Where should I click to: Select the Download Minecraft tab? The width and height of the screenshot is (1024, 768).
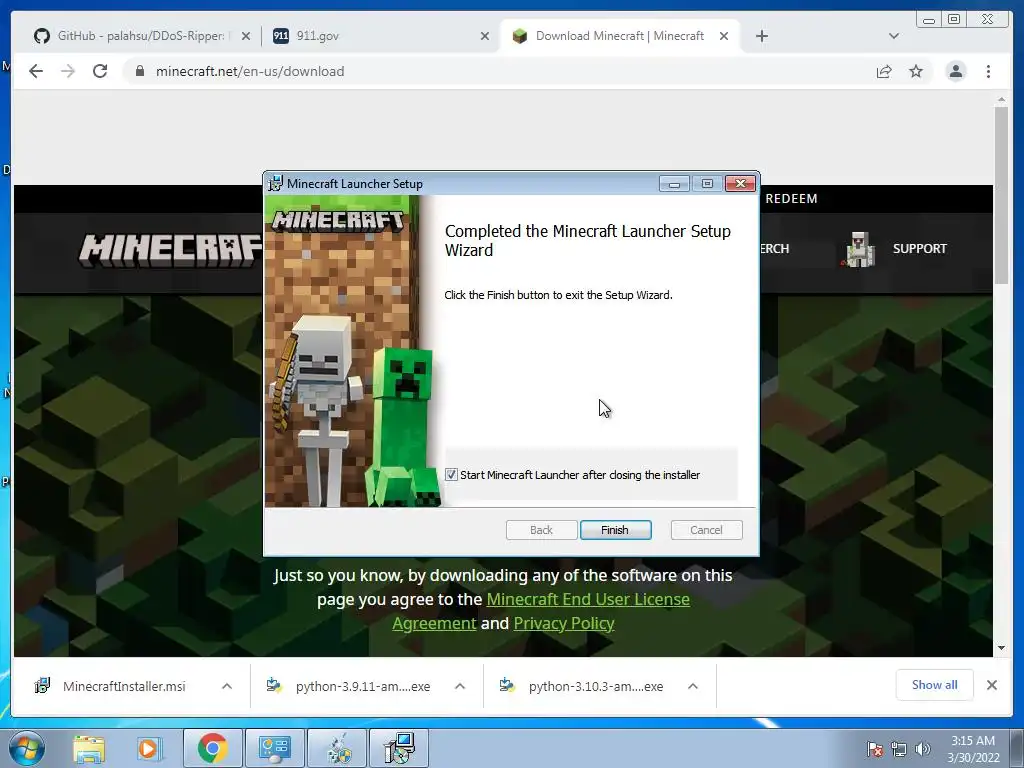click(x=620, y=36)
